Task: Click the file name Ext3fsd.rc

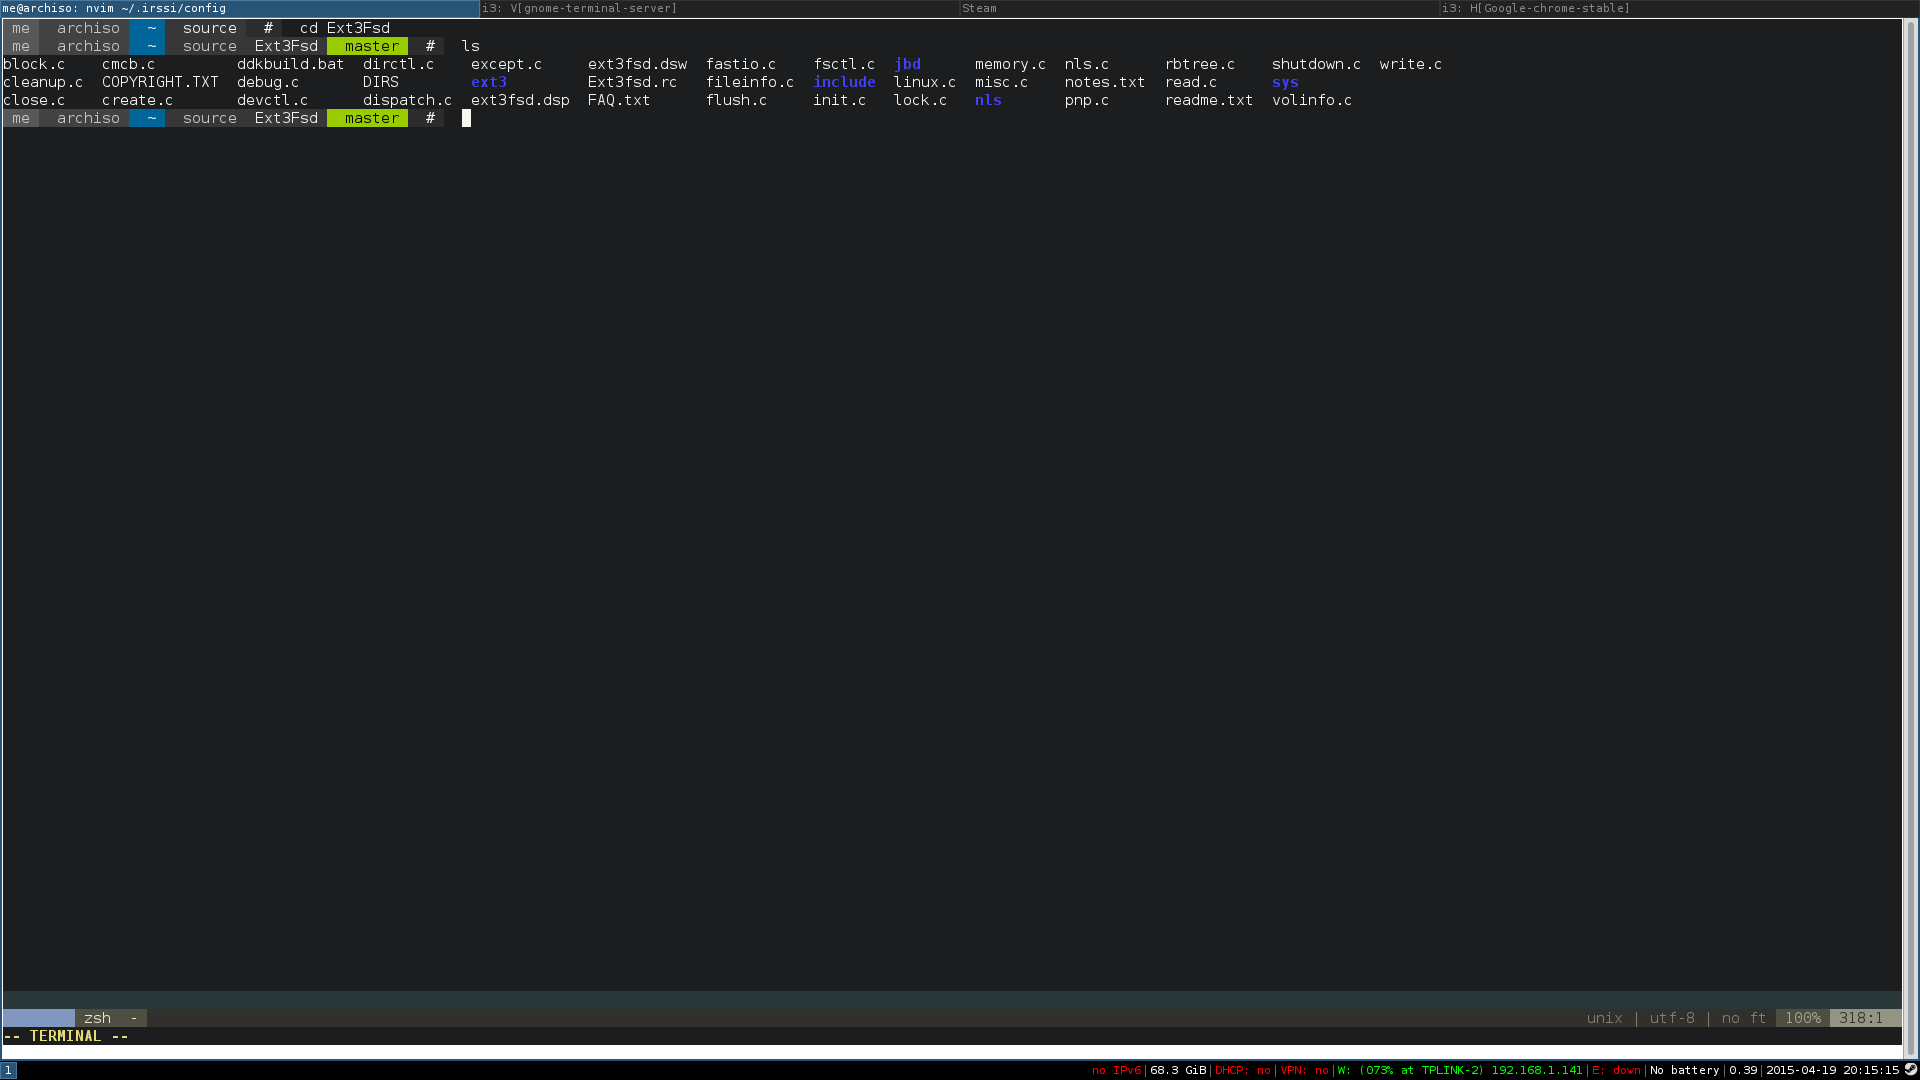Action: pos(632,82)
